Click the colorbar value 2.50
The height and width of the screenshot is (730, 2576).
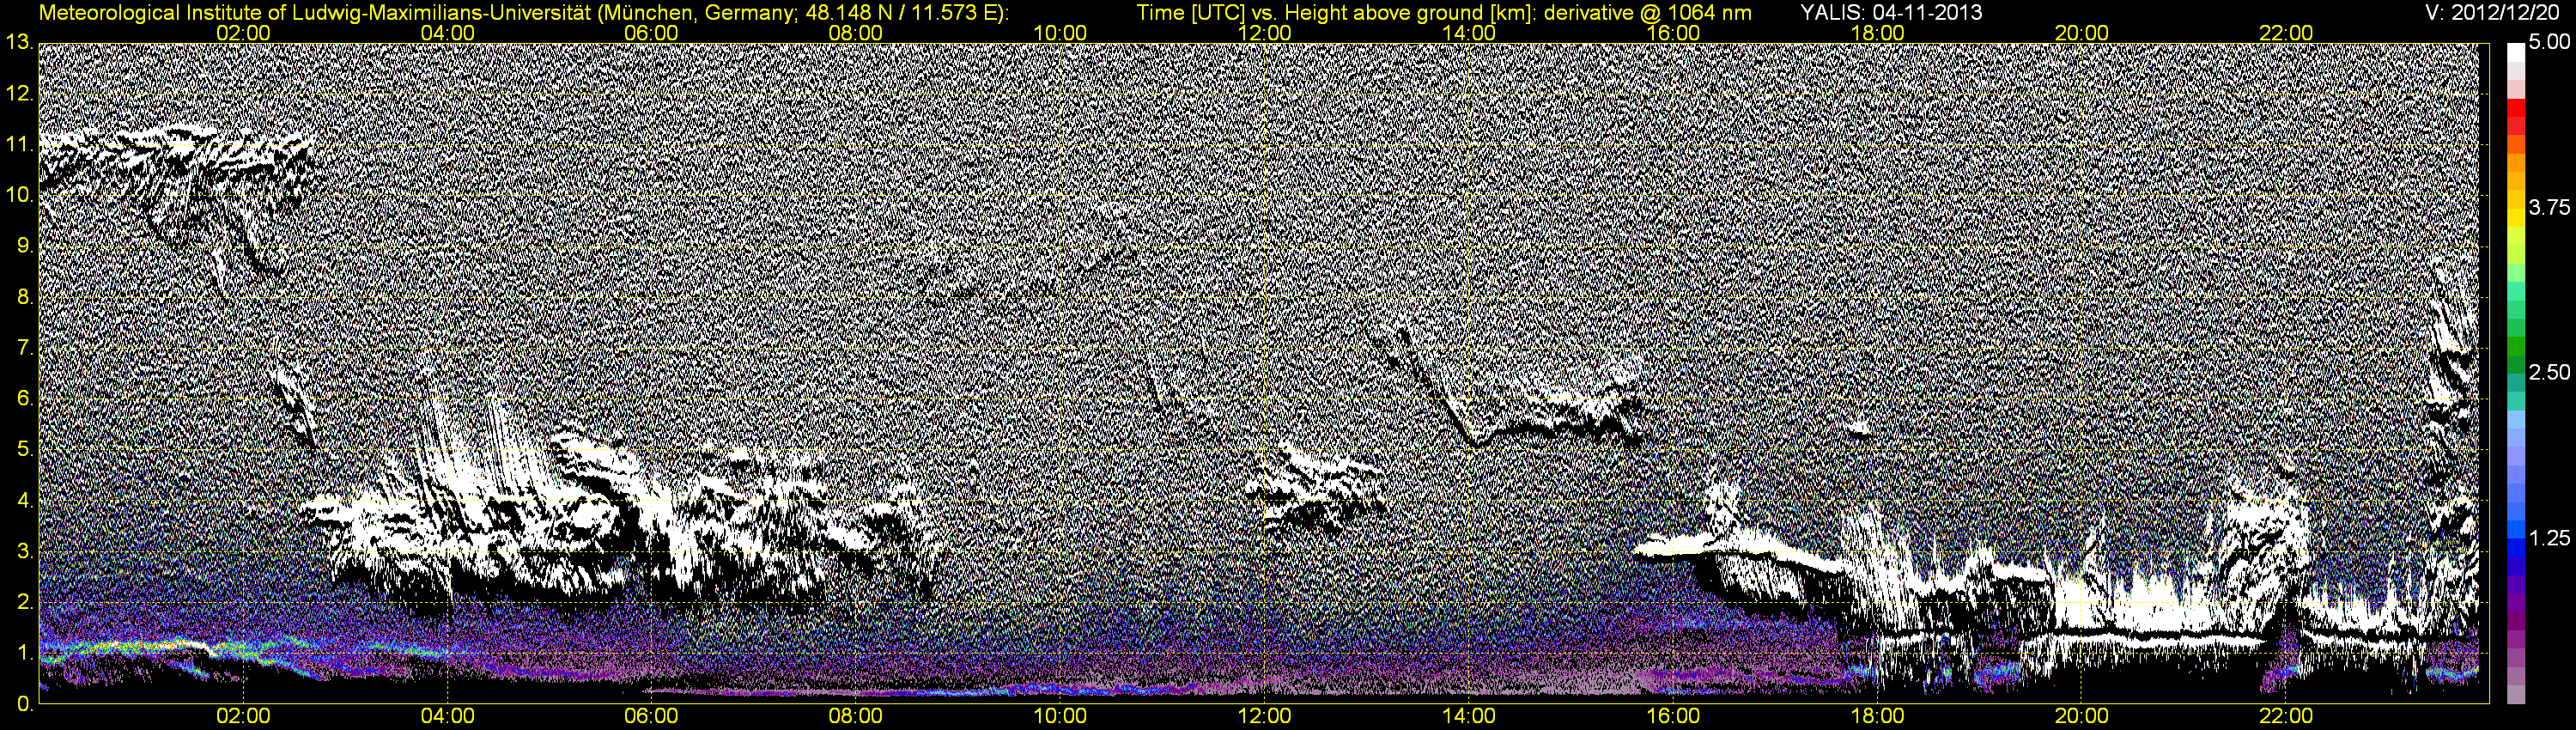pyautogui.click(x=2549, y=372)
